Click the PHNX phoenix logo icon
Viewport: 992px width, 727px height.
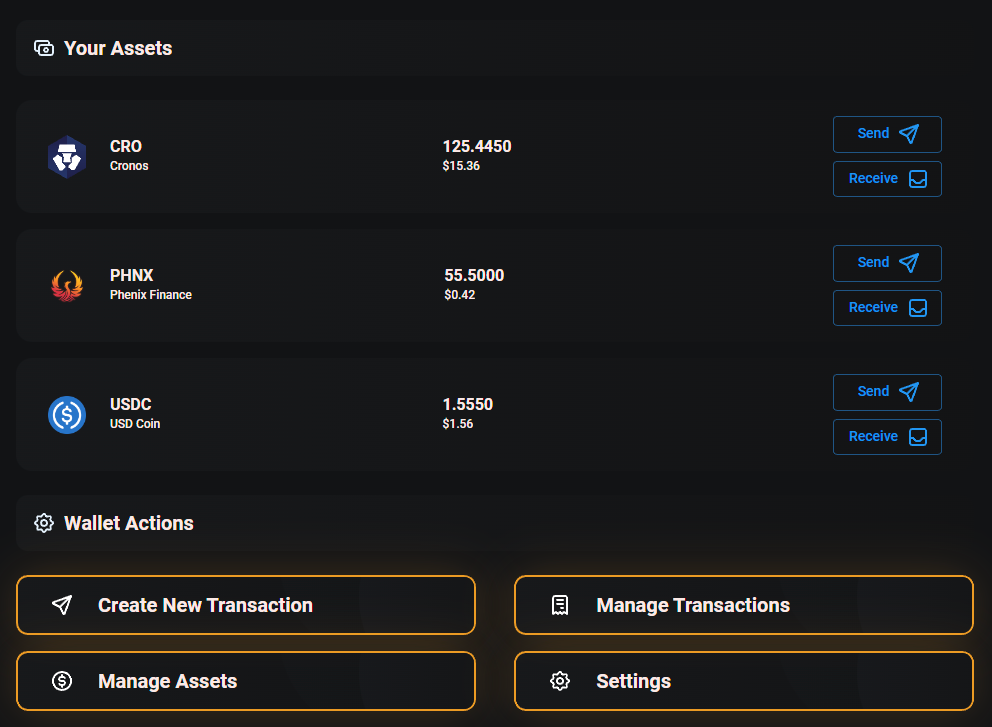66,285
